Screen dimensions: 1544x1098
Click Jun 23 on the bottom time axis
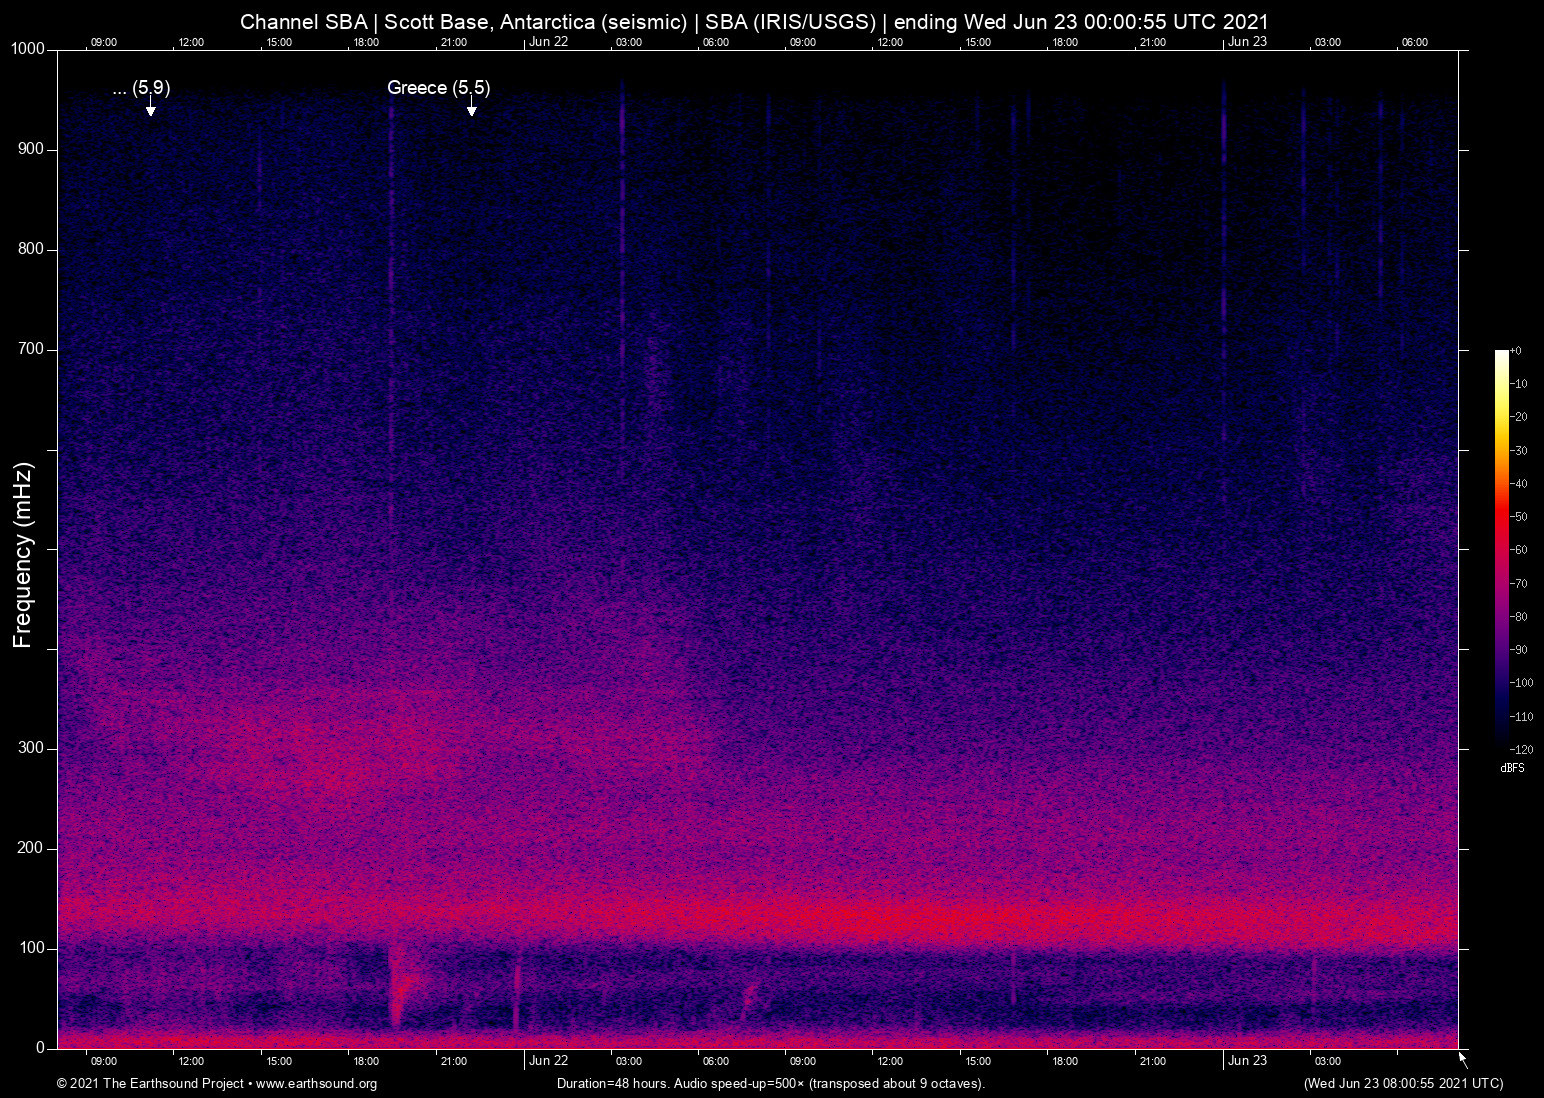(1247, 1061)
